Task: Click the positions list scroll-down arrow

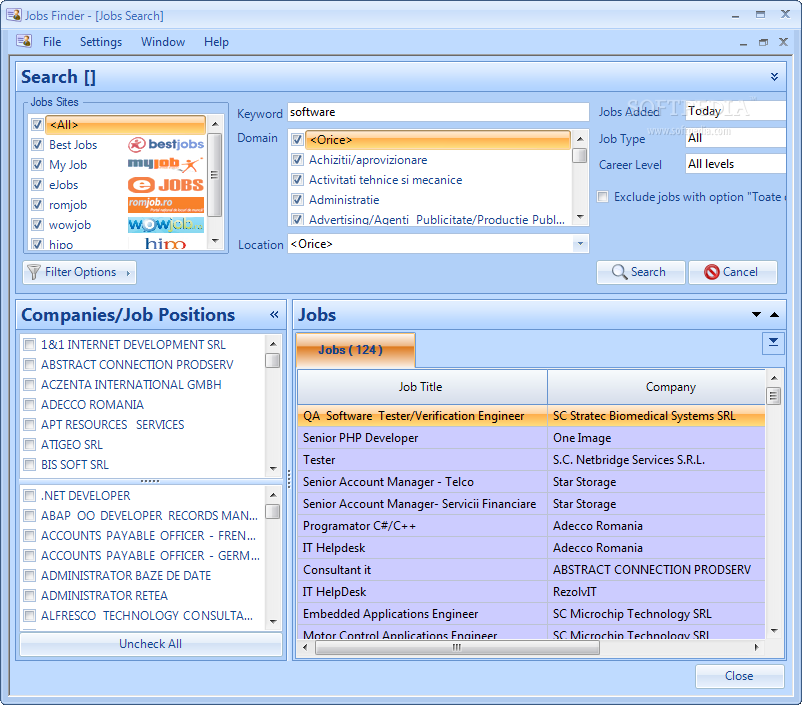Action: pyautogui.click(x=273, y=622)
